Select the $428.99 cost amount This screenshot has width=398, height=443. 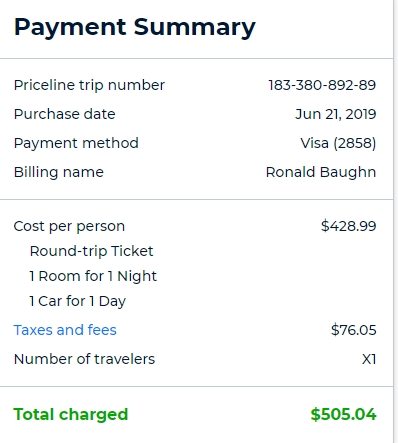pyautogui.click(x=349, y=226)
